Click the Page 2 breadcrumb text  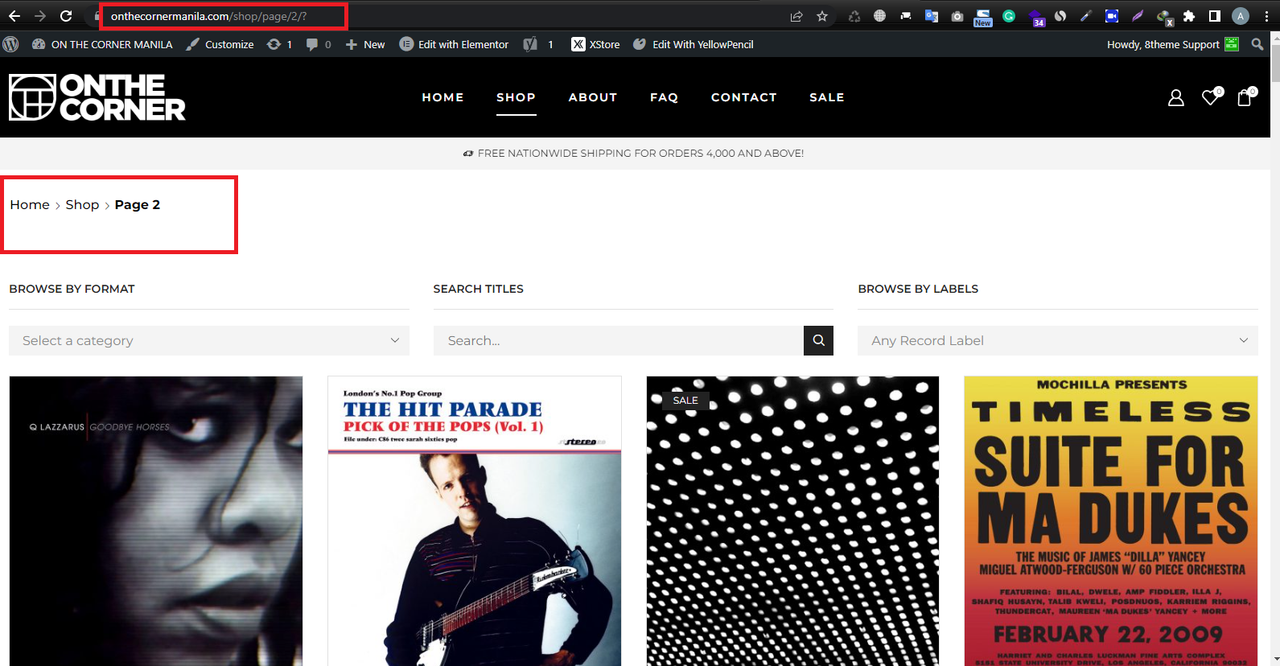click(x=137, y=204)
